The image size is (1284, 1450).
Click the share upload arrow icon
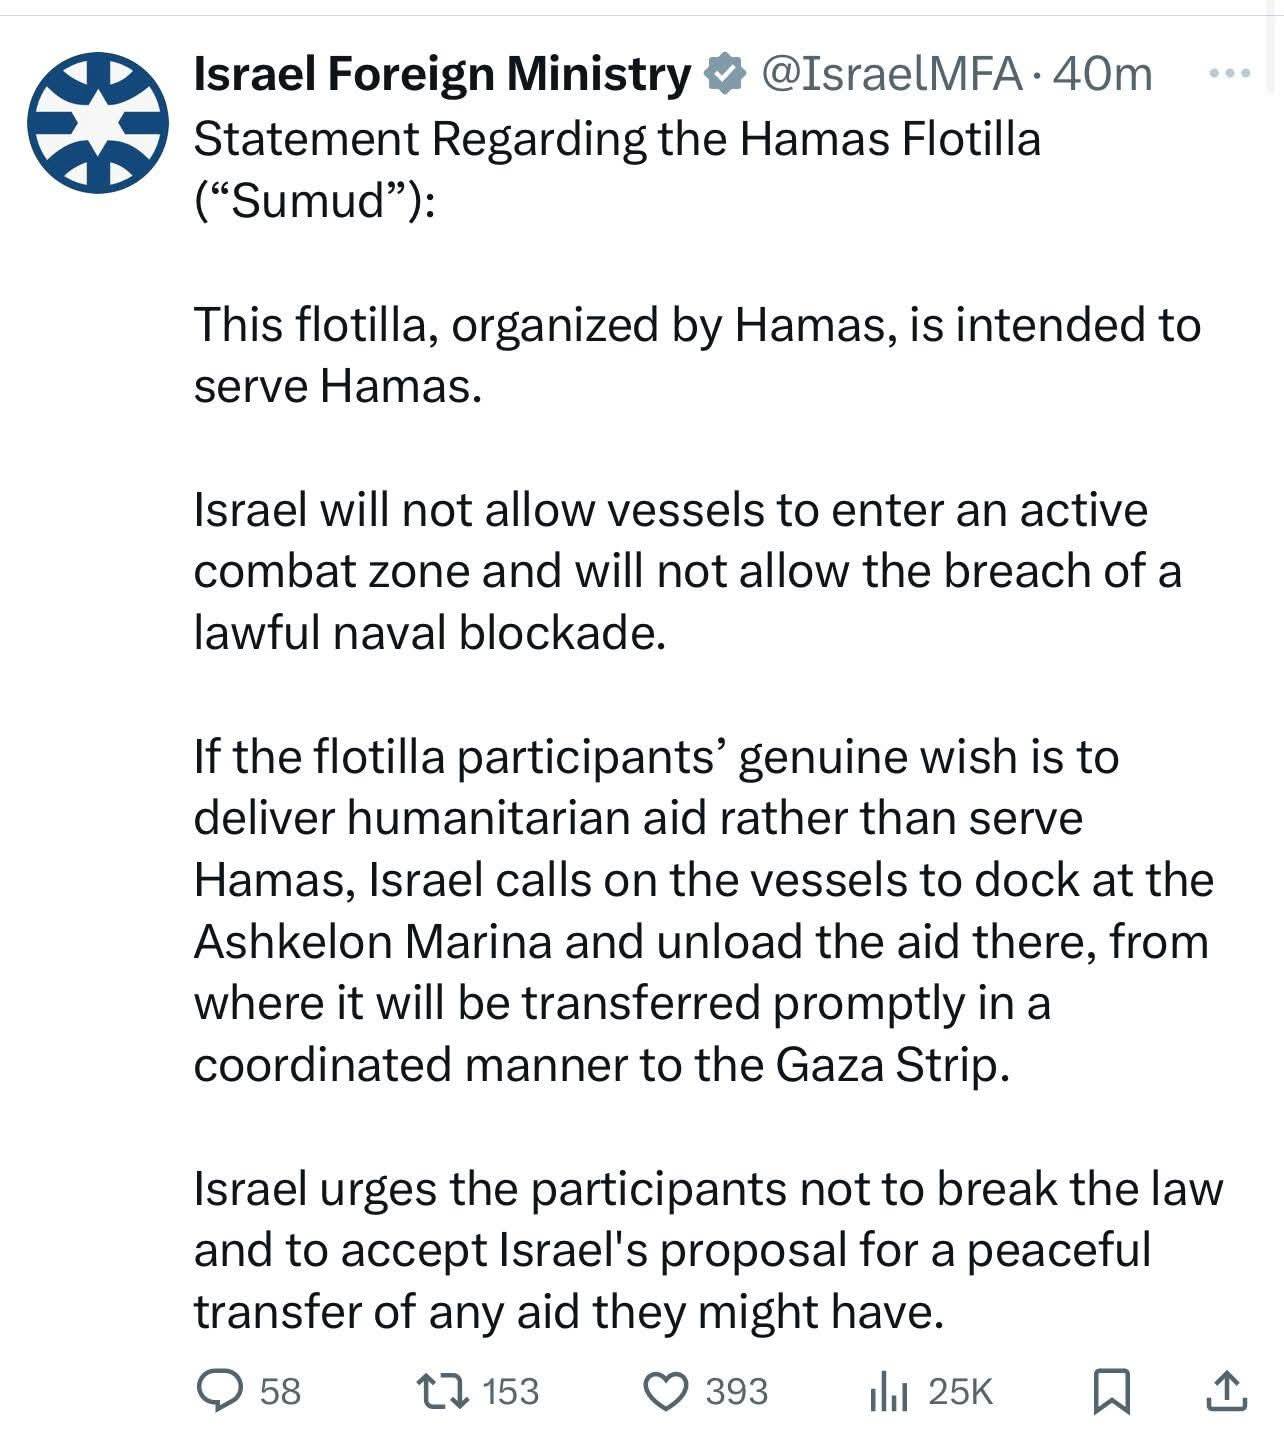click(1226, 1391)
